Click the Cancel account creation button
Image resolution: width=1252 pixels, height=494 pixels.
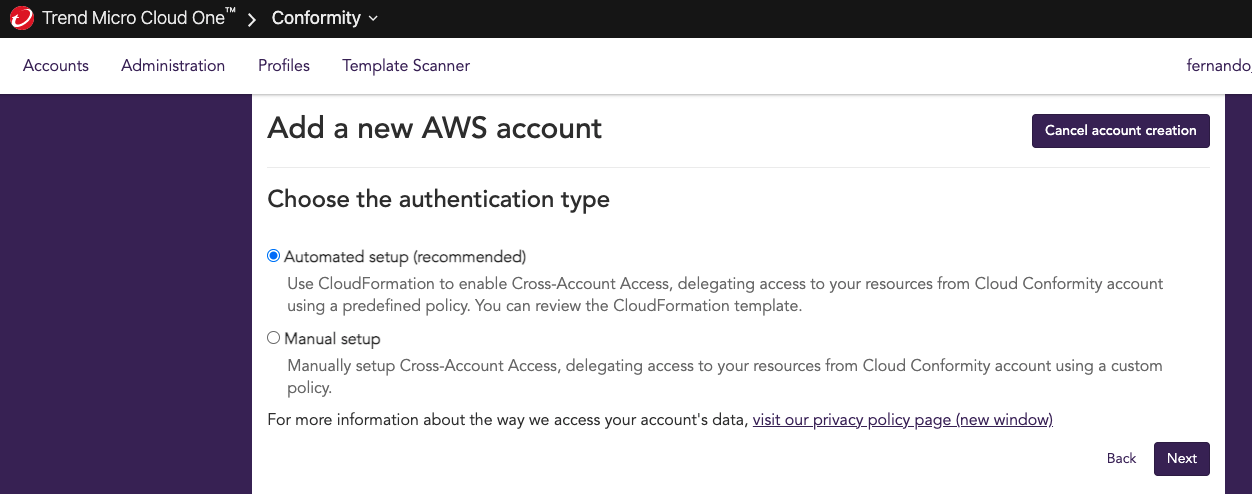pos(1121,131)
